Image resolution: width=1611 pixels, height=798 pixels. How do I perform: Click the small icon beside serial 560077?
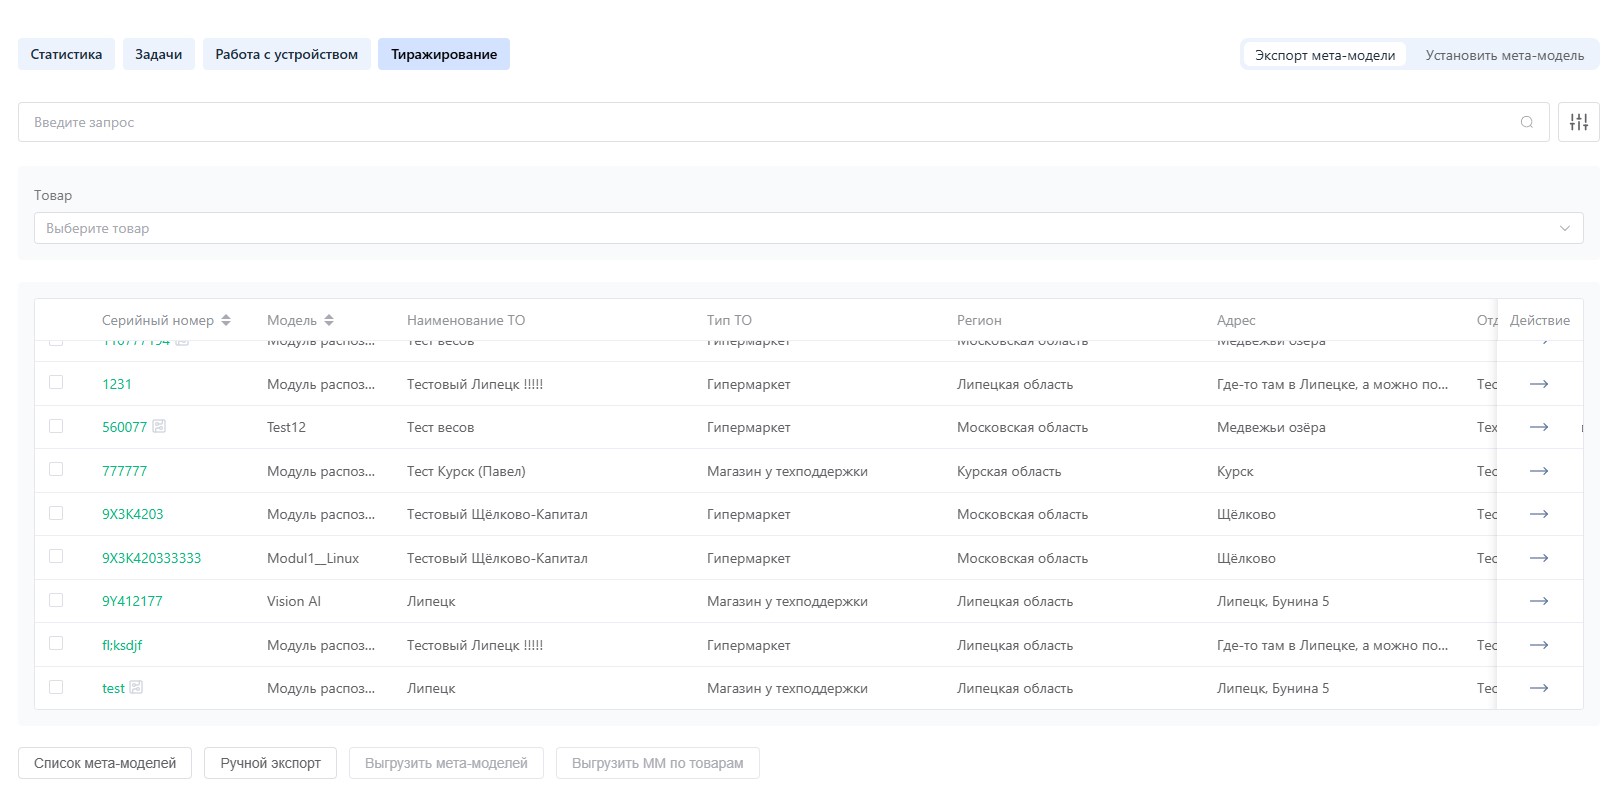(159, 427)
